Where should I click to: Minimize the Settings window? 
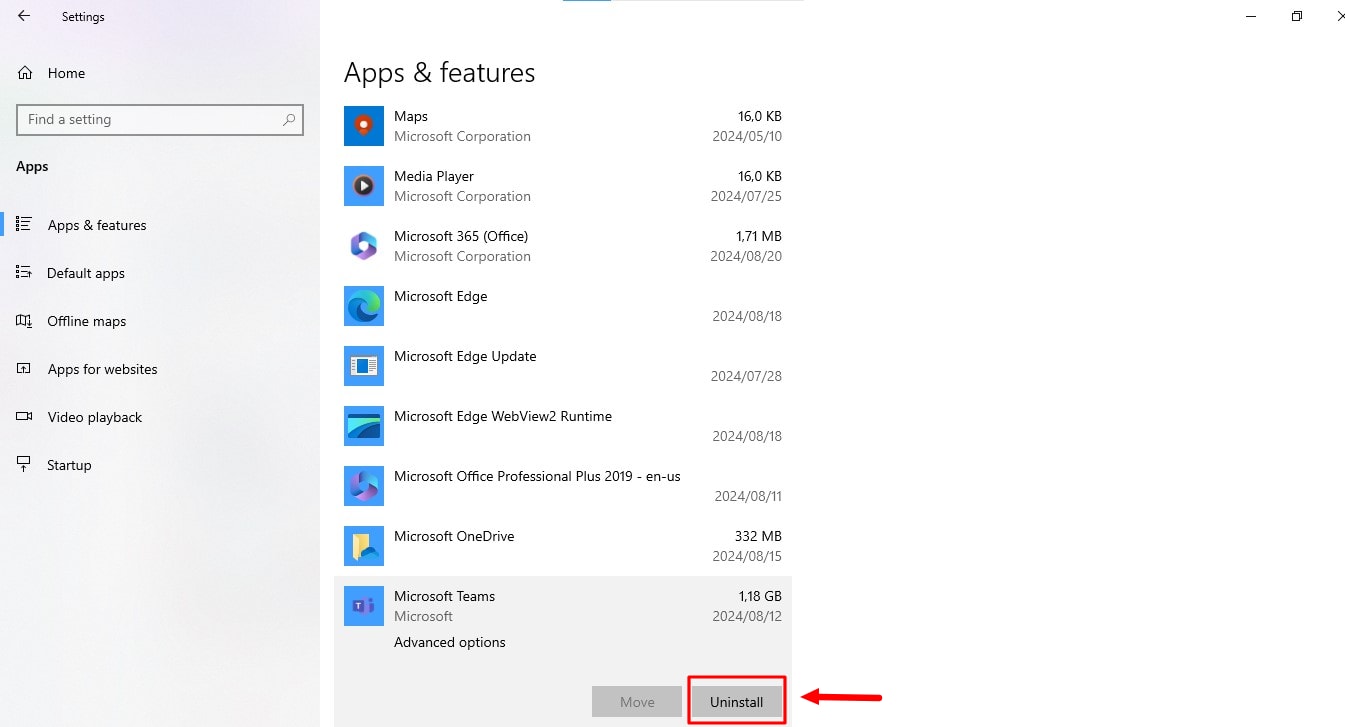click(1252, 16)
